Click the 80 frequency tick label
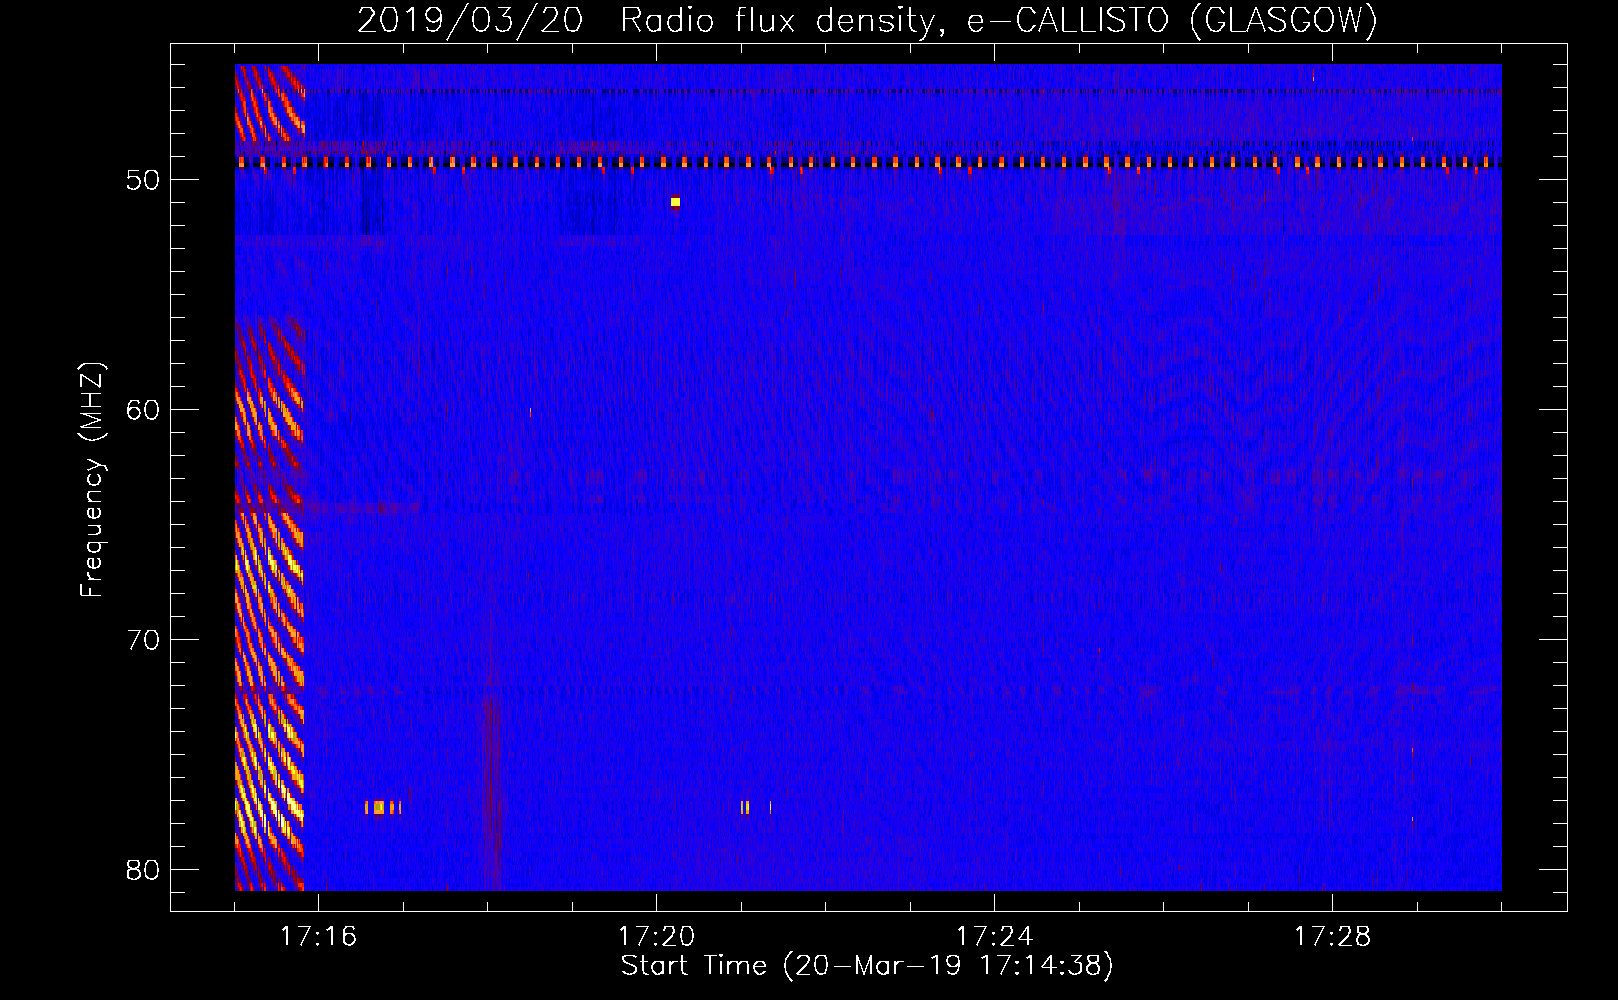This screenshot has height=1000, width=1618. pos(144,870)
